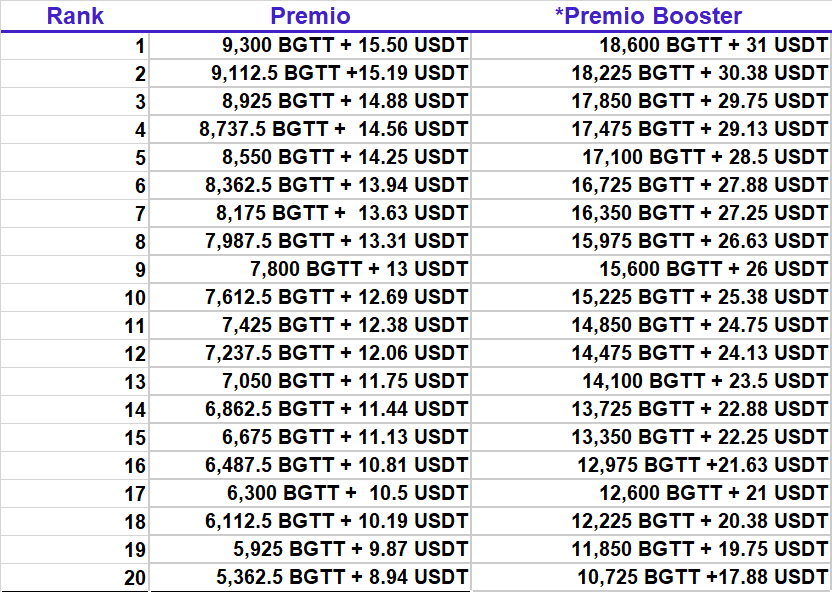Click the *Premio Booster column header
Image resolution: width=832 pixels, height=599 pixels.
[x=649, y=16]
